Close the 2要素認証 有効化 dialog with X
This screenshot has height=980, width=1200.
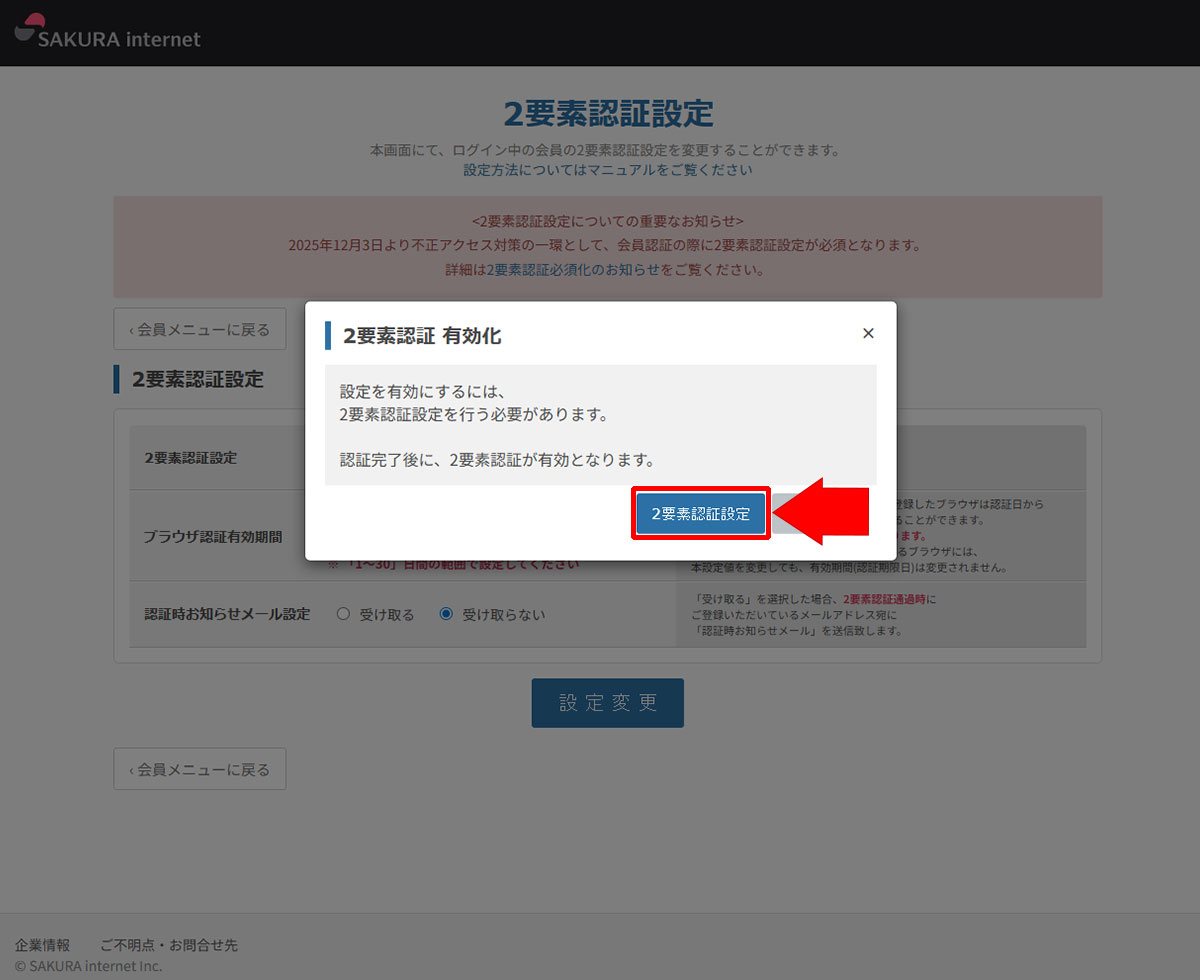pos(868,333)
